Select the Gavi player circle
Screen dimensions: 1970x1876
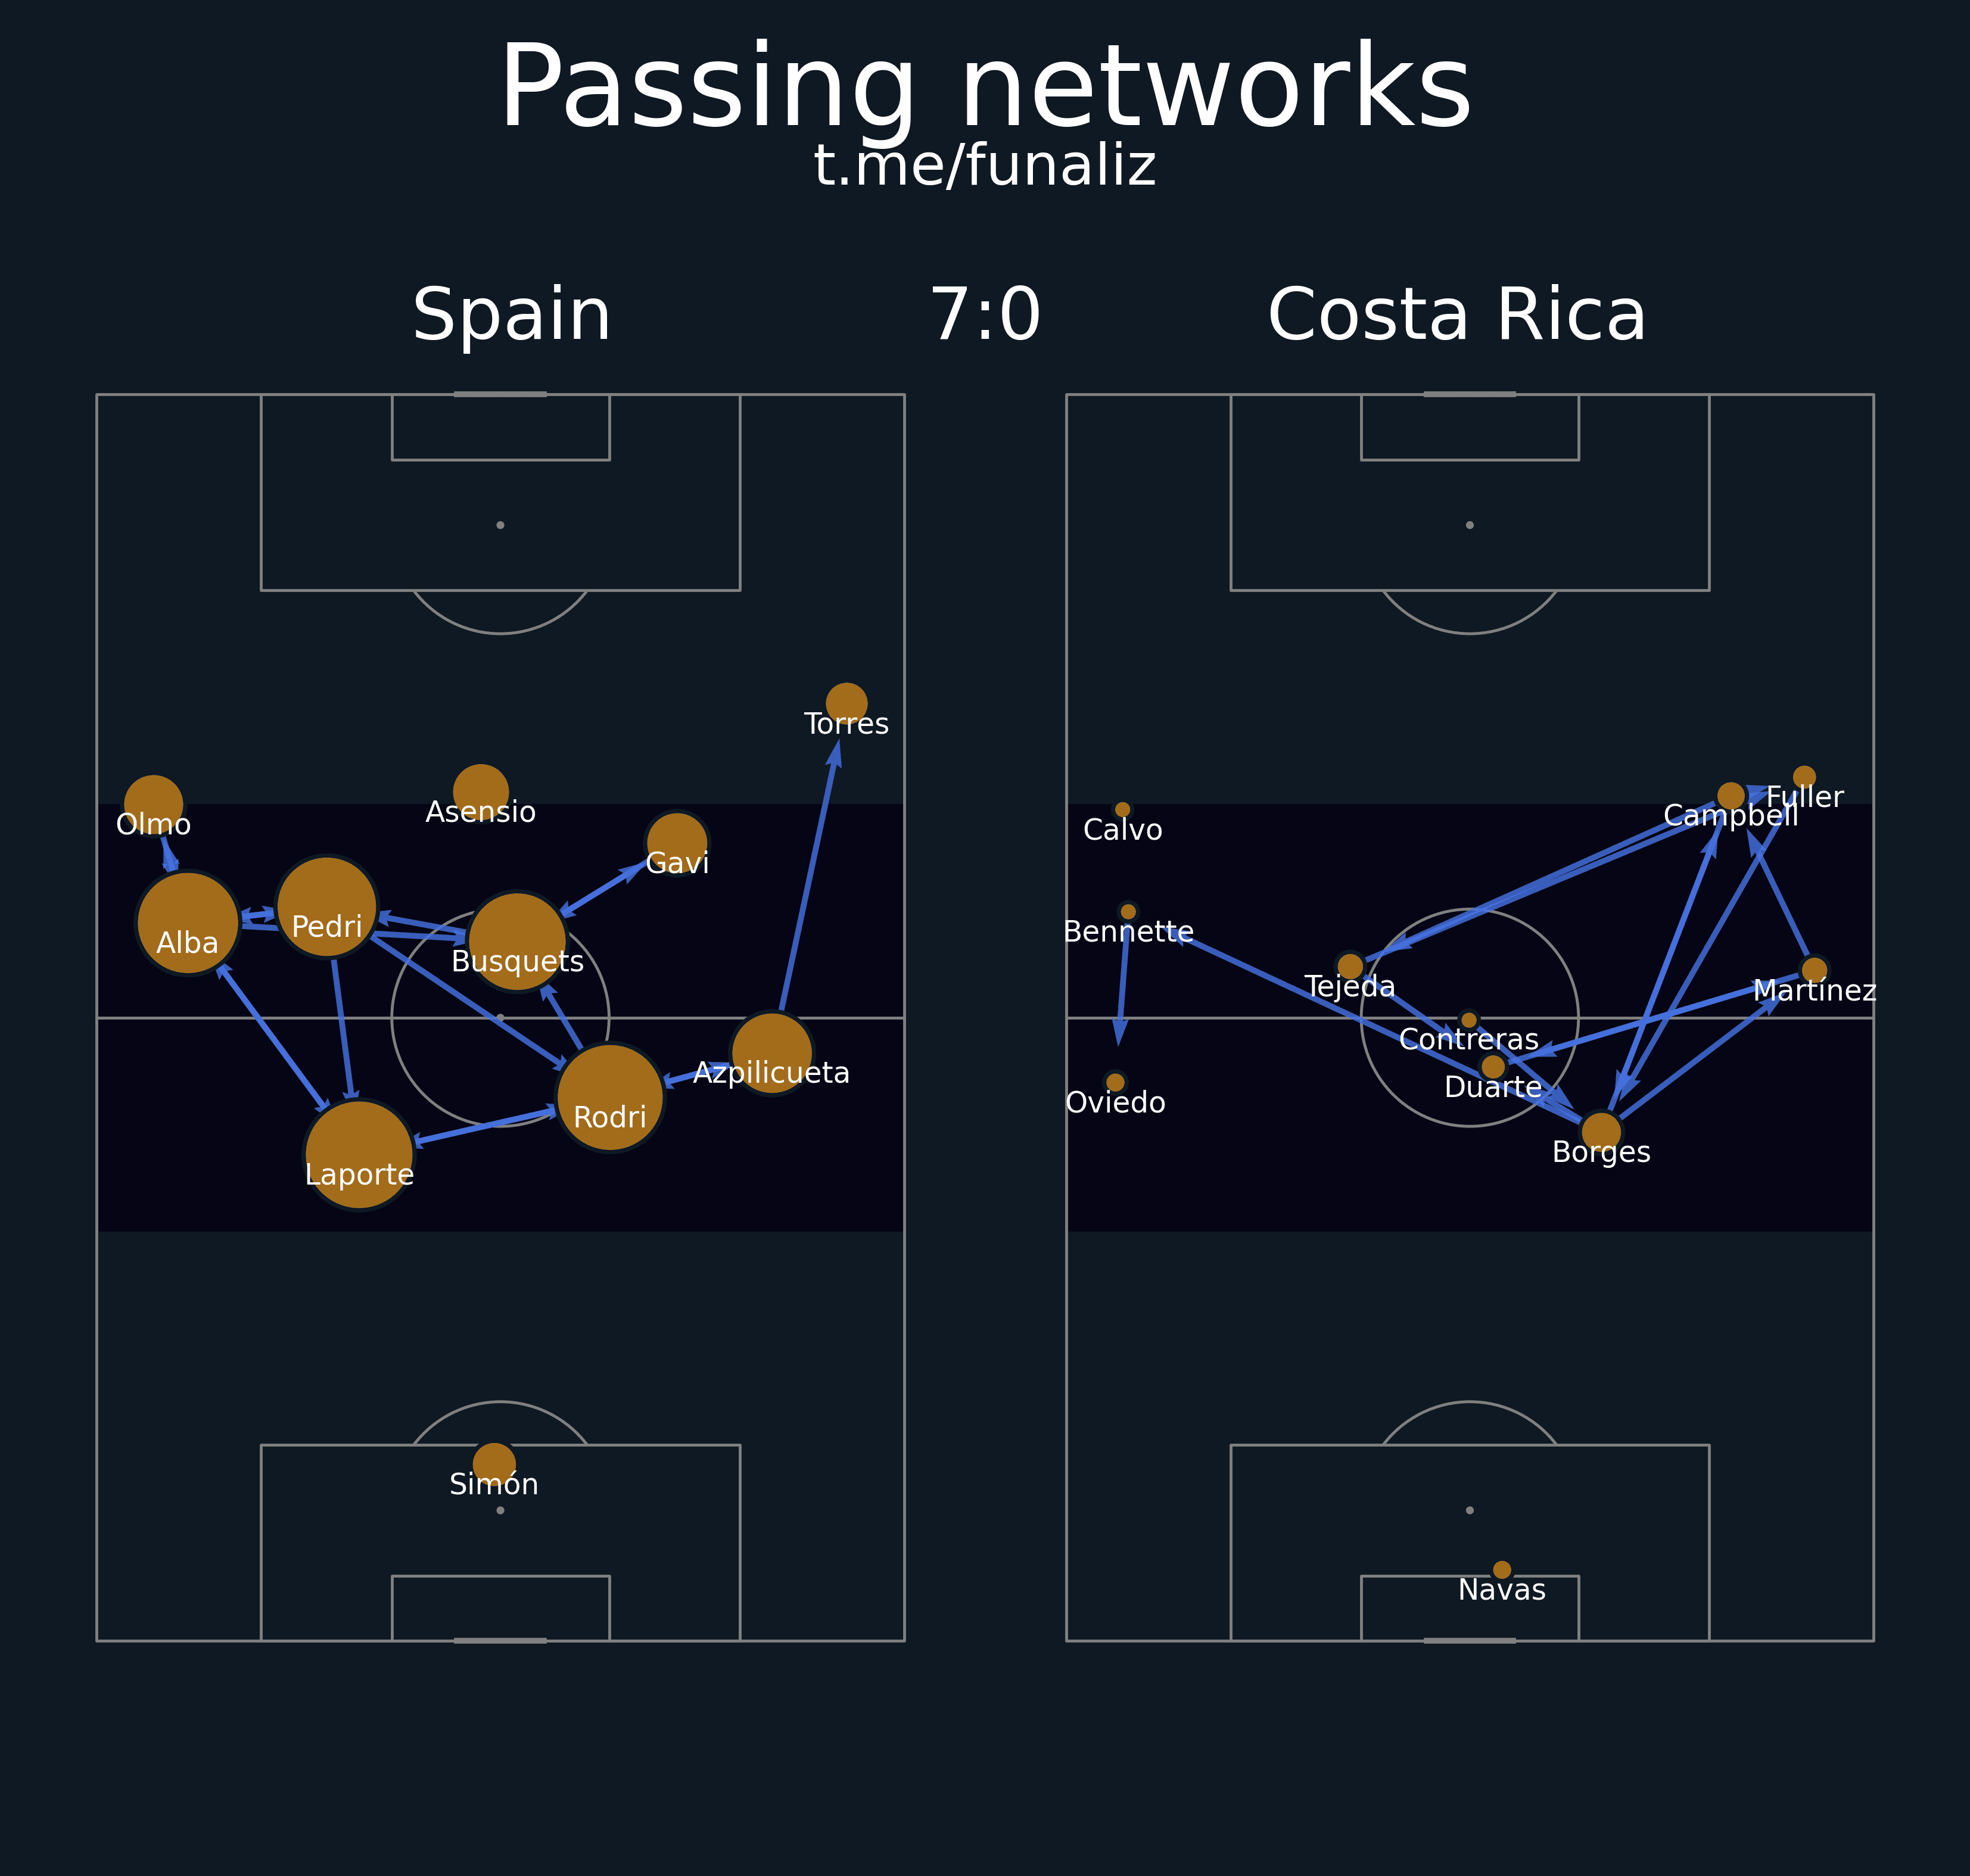tap(677, 843)
